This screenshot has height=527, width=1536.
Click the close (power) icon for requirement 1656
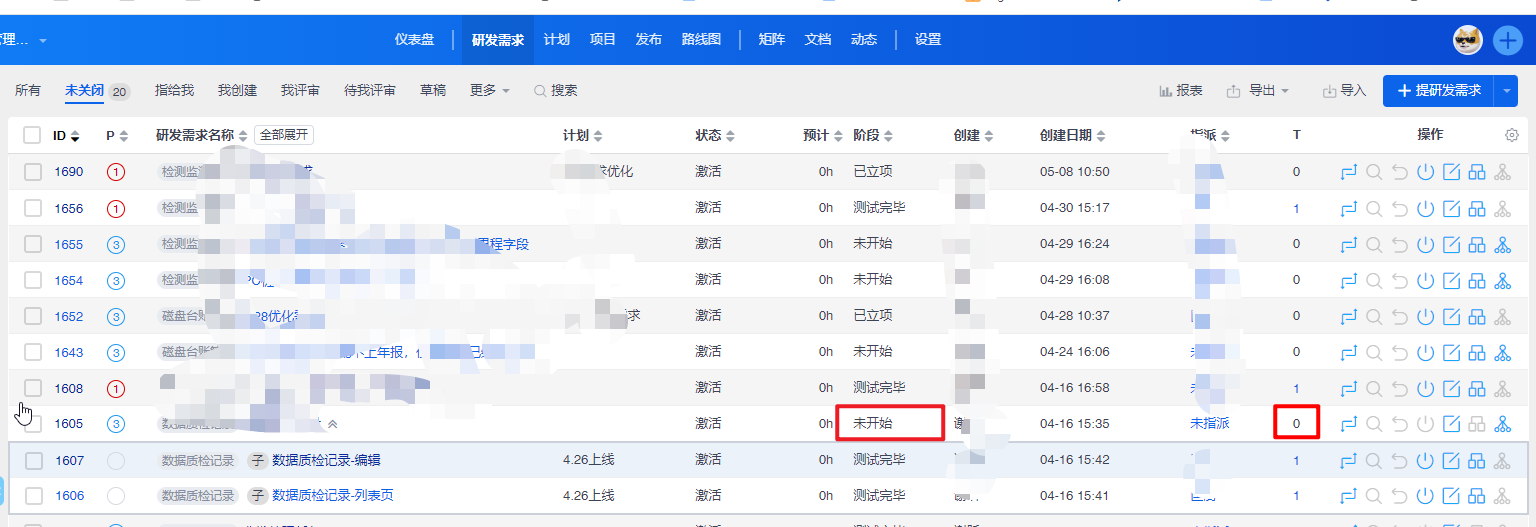(x=1426, y=208)
